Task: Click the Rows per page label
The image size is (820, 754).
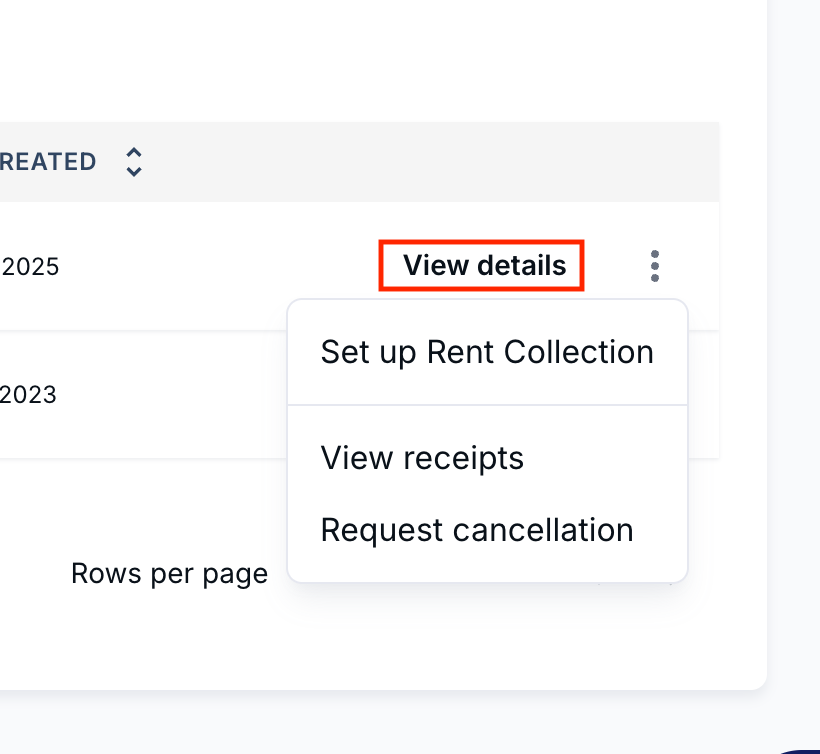Action: [169, 574]
